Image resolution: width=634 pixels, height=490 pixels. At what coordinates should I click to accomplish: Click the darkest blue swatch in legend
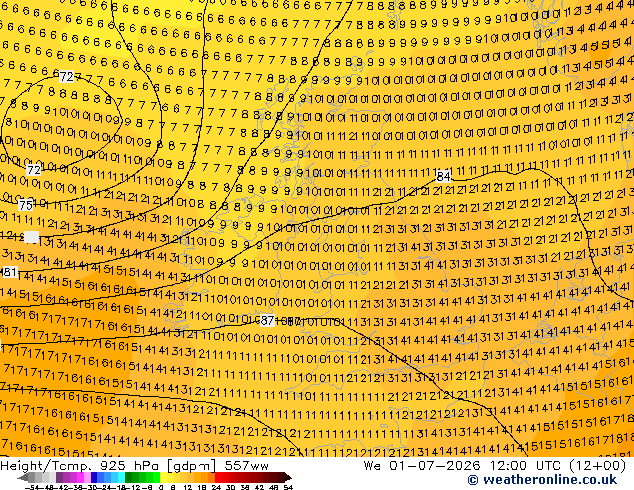pos(94,478)
